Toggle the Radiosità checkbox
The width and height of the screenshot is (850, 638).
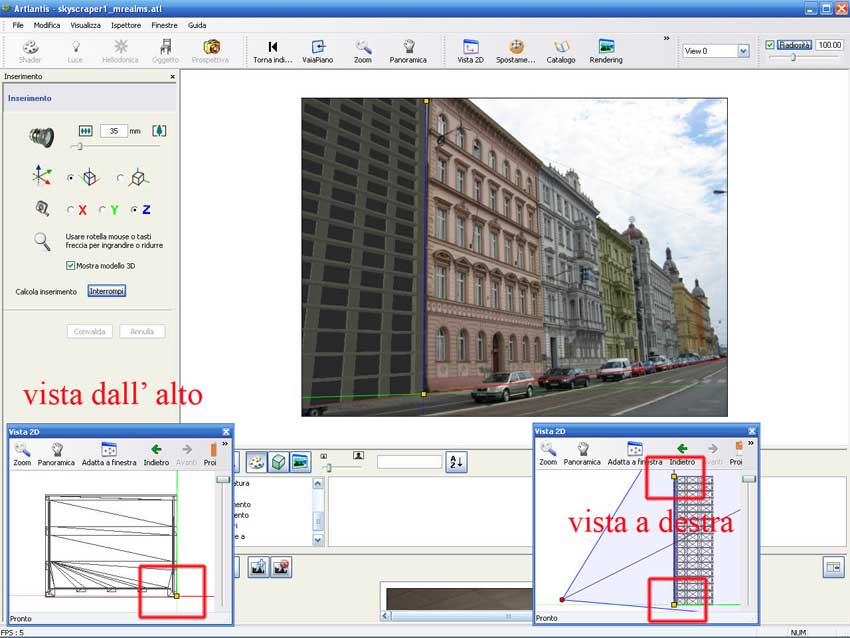(769, 45)
